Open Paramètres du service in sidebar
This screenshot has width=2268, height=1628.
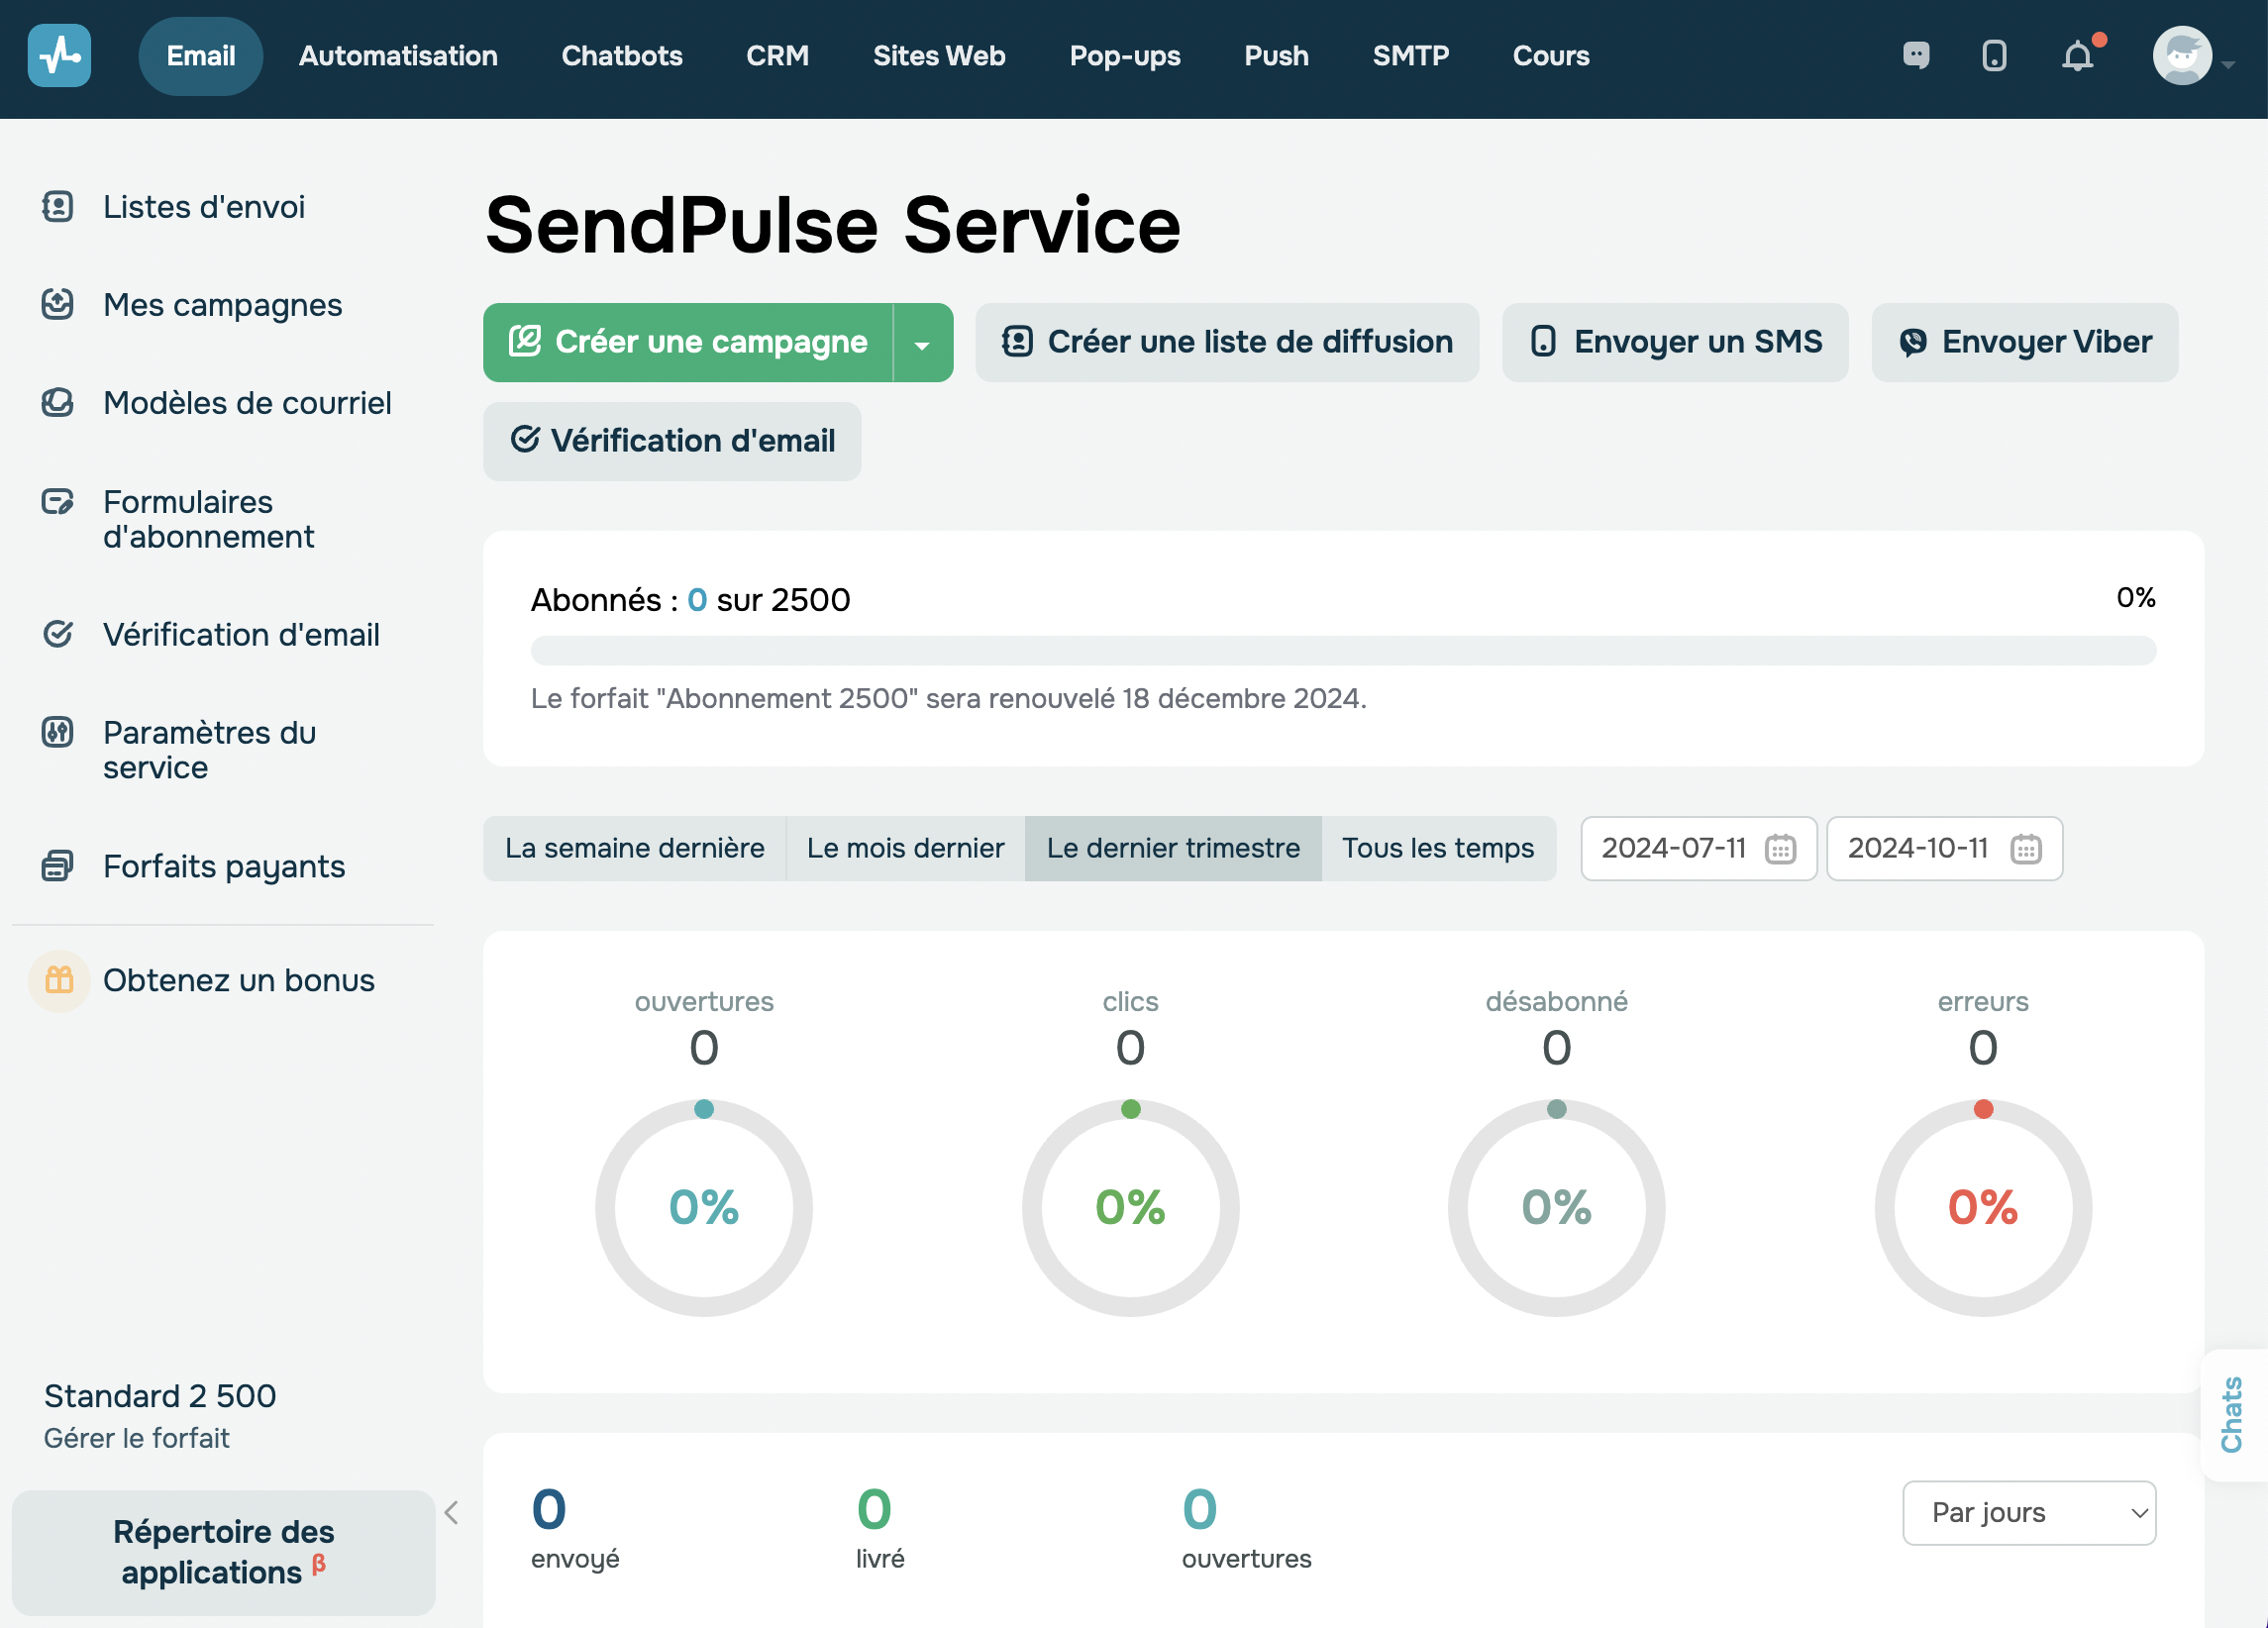point(210,750)
